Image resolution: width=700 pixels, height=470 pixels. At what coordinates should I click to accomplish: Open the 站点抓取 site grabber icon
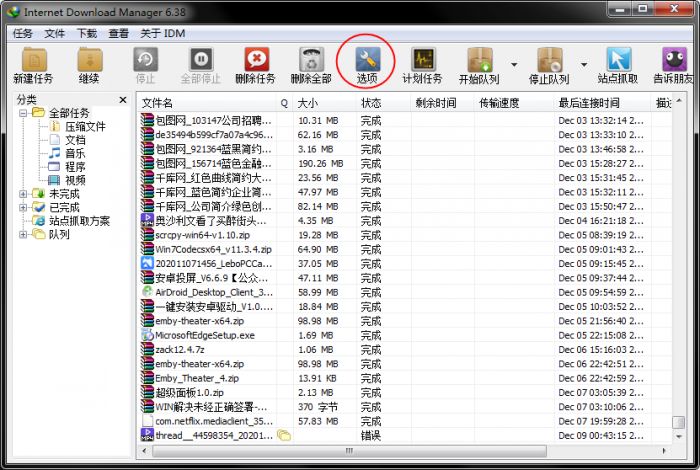[618, 59]
